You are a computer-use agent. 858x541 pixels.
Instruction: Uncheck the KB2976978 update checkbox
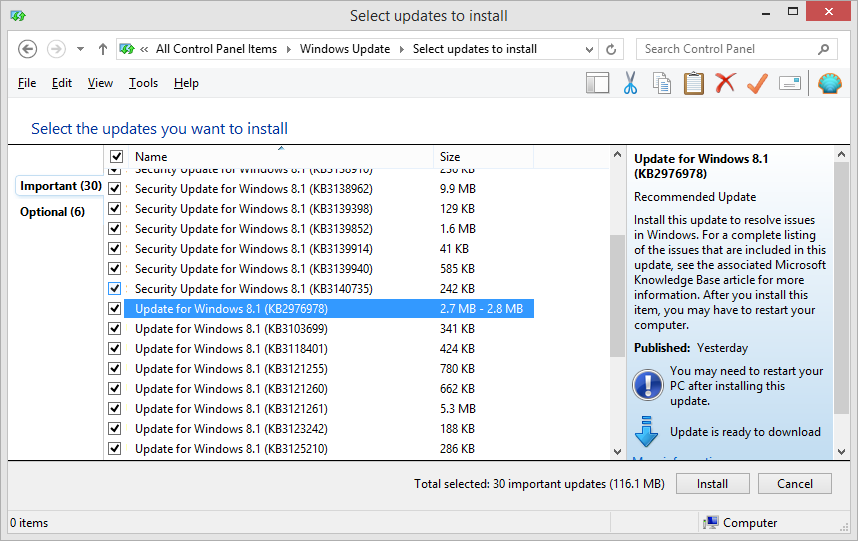(114, 309)
